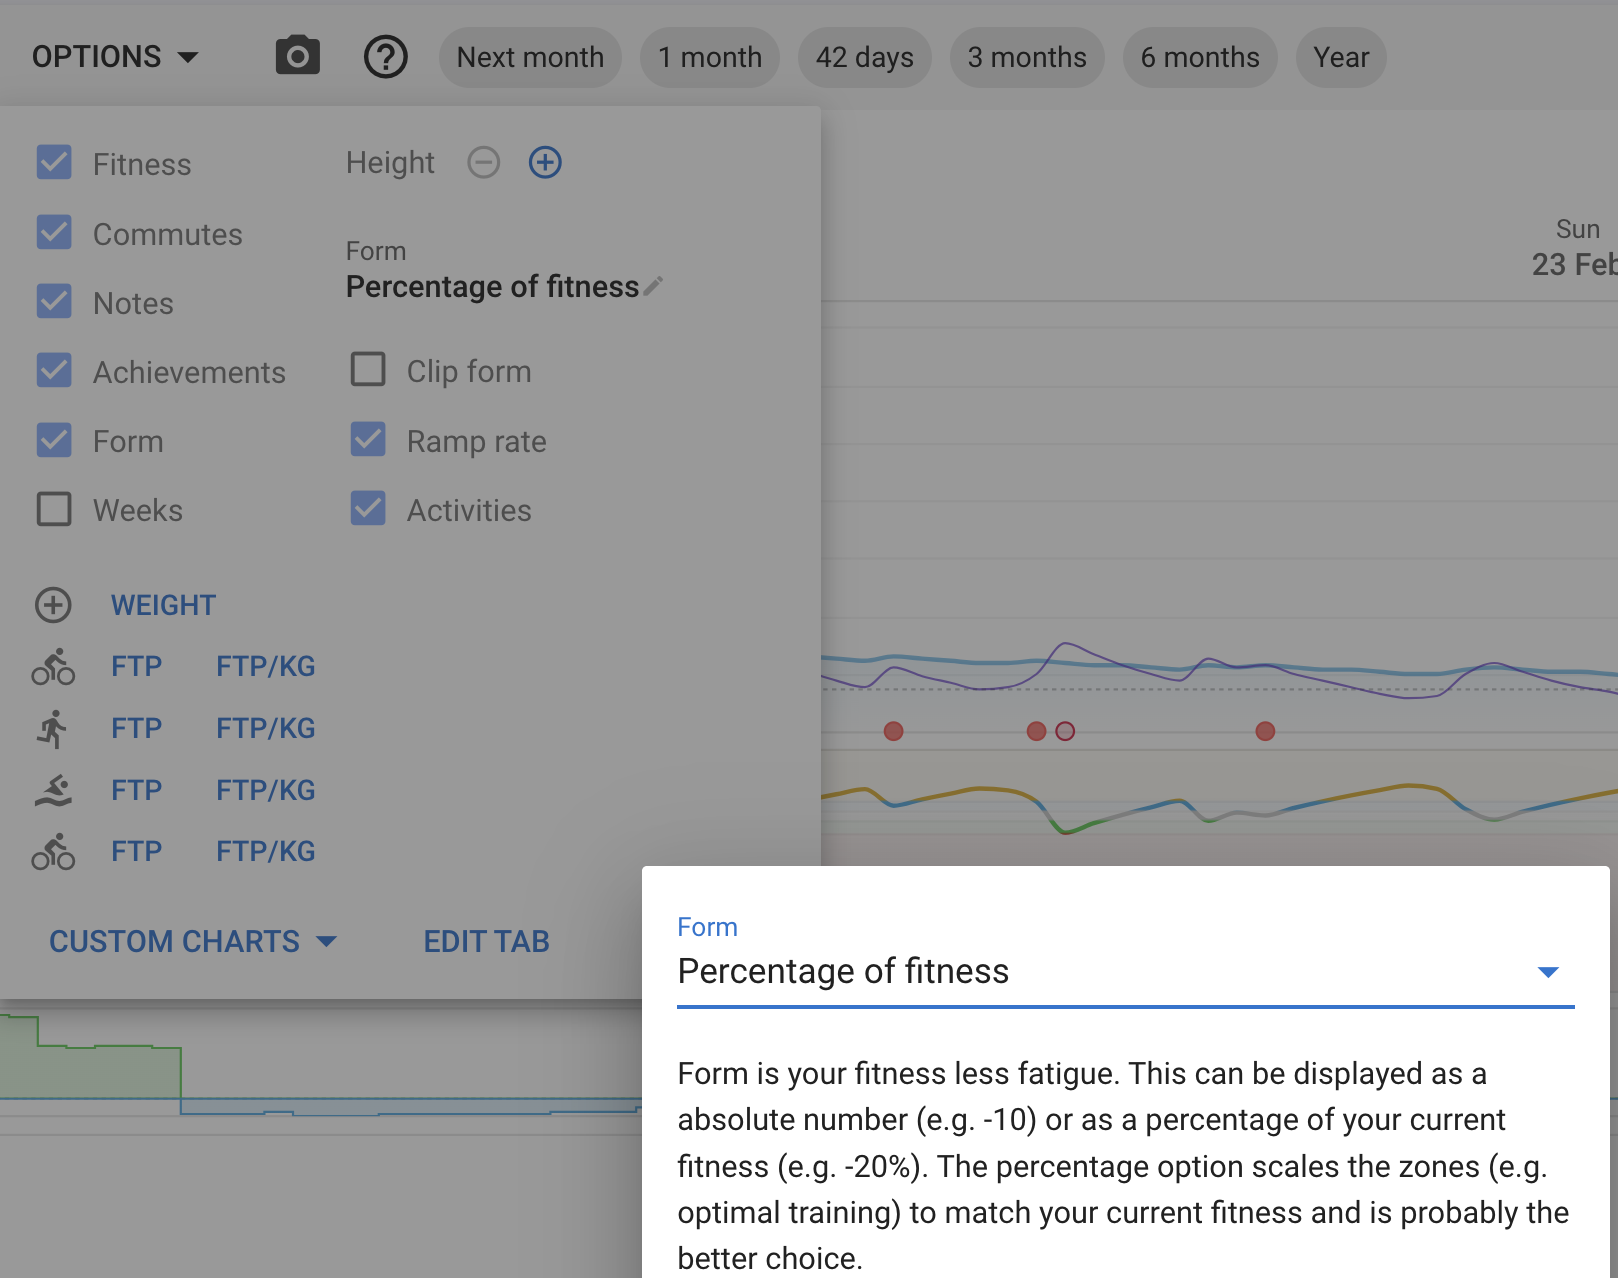Select the 1 month range chip

pos(710,57)
